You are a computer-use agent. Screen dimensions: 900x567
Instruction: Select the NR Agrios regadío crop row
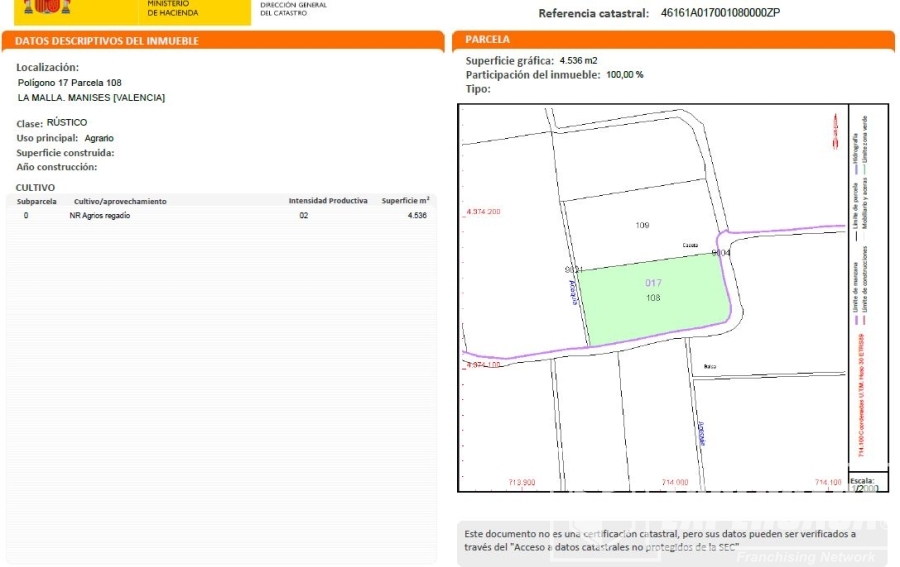(220, 215)
